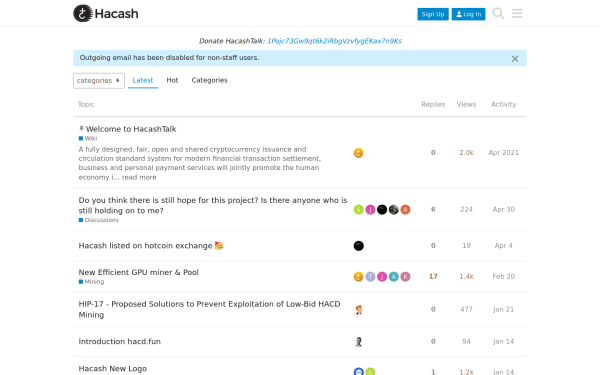Image resolution: width=600 pixels, height=375 pixels.
Task: Click Apr 4 activity date
Action: pyautogui.click(x=503, y=246)
